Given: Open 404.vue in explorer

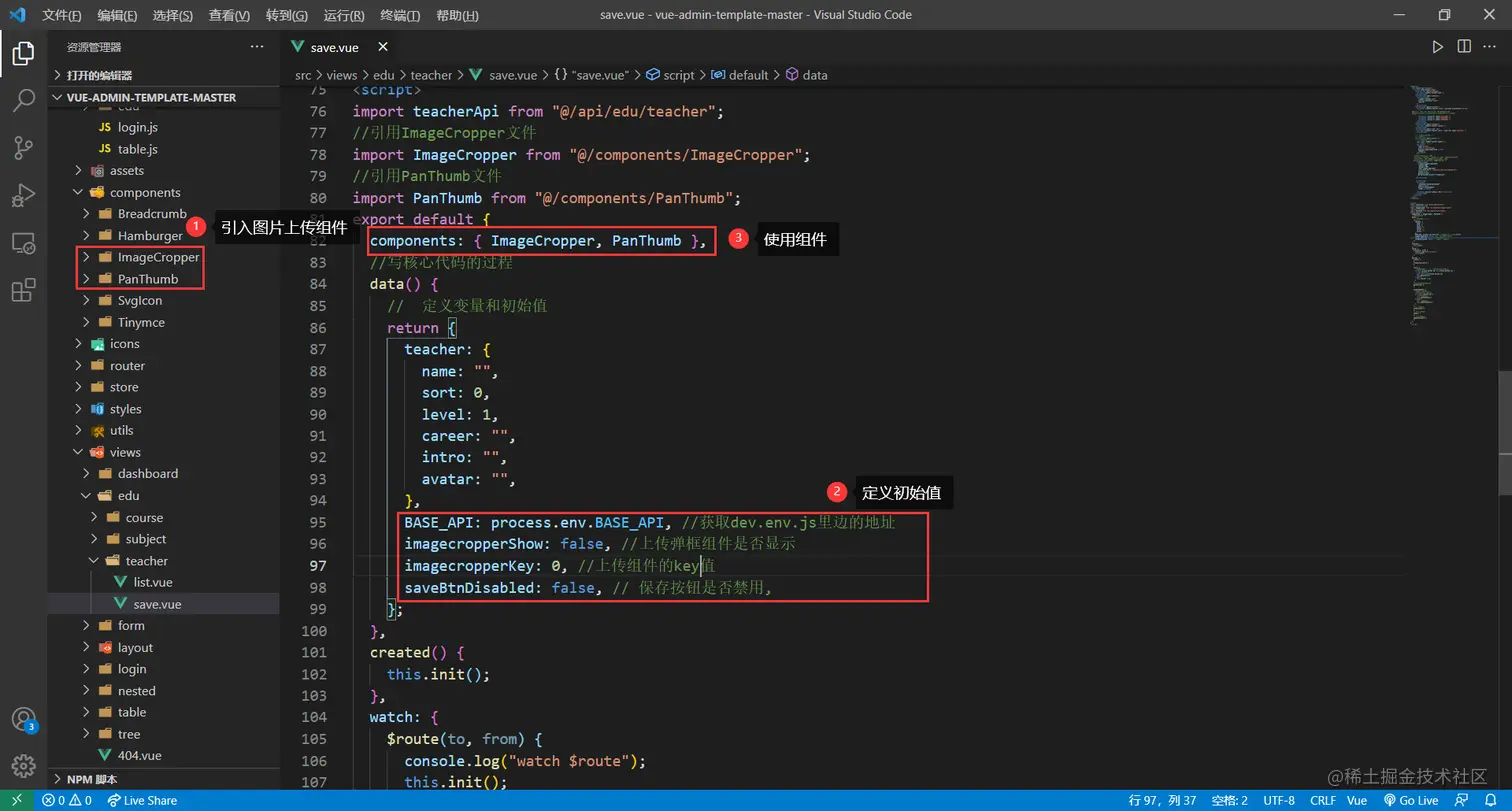Looking at the screenshot, I should 163,756.
